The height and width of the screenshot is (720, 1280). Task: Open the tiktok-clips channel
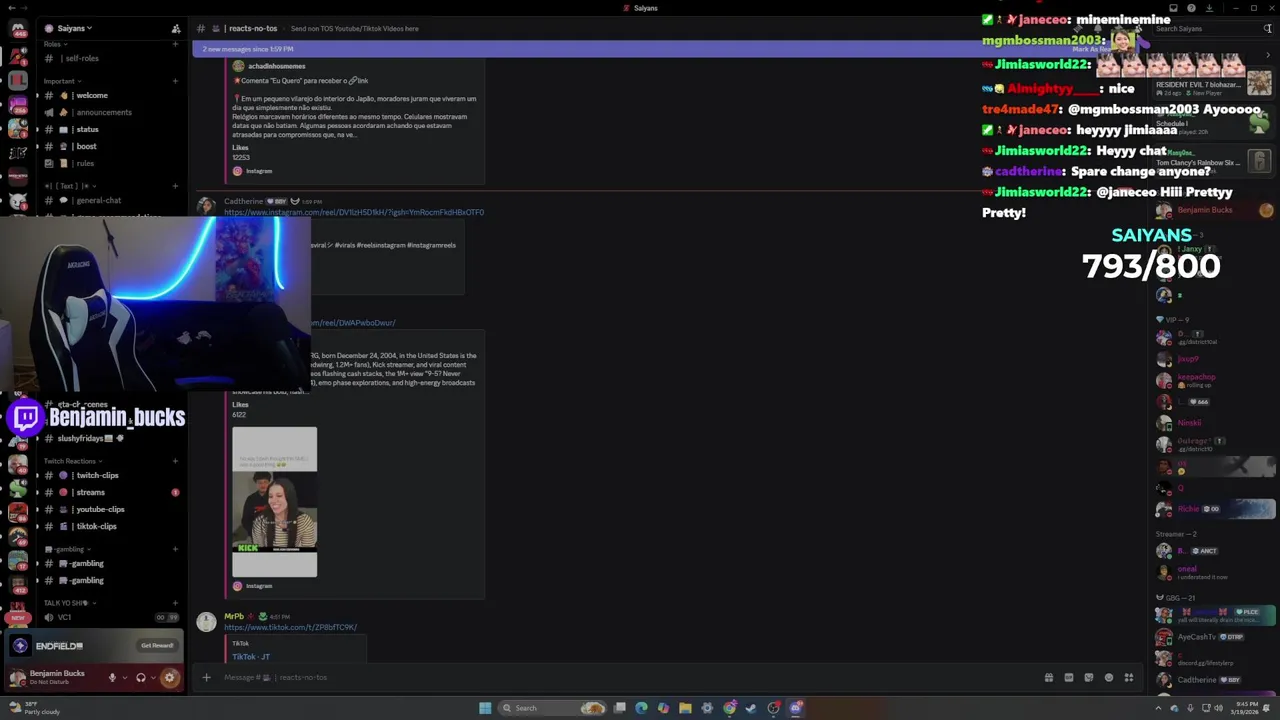[x=95, y=526]
